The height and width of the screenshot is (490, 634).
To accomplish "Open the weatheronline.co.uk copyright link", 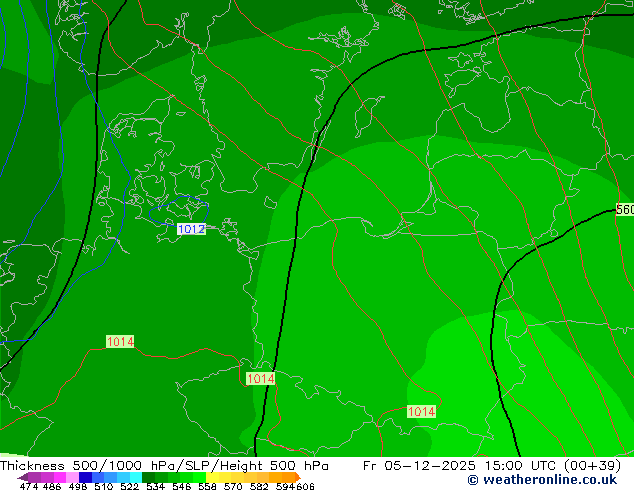I will tap(542, 480).
